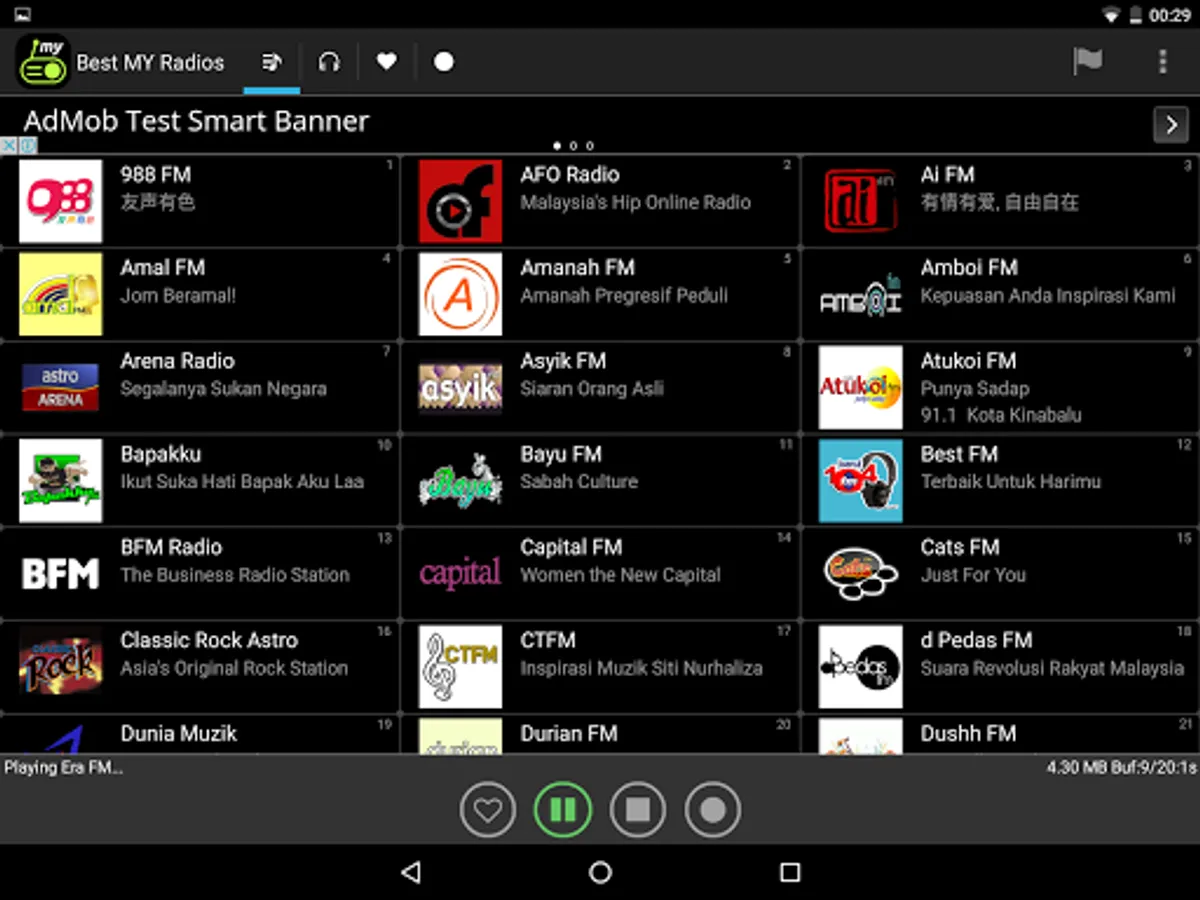Open the three-dot overflow menu
Screen dimensions: 1200x900
coord(1162,62)
